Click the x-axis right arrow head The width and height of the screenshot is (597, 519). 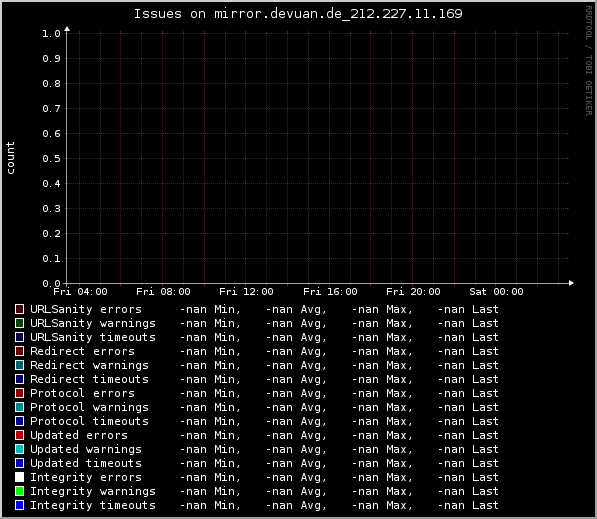click(x=571, y=283)
